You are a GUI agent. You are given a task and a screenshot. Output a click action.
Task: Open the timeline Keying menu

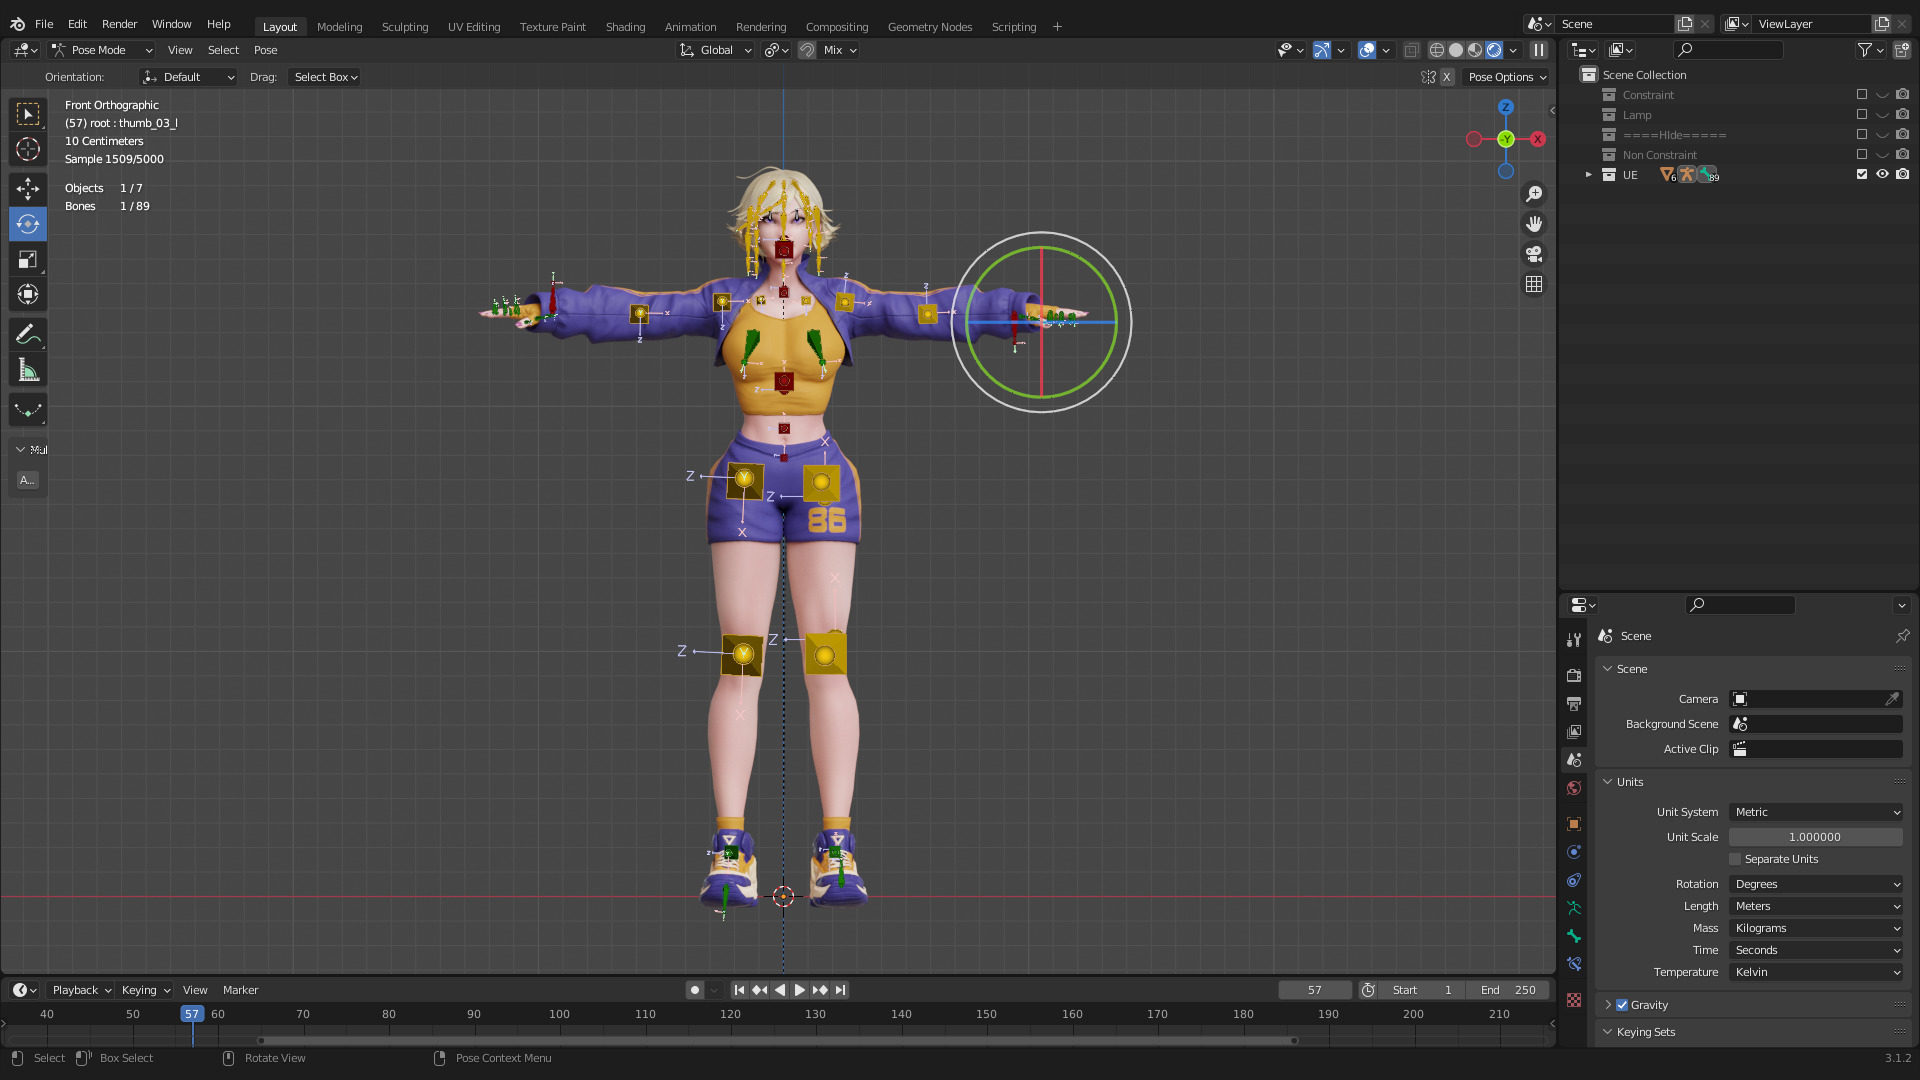145,990
